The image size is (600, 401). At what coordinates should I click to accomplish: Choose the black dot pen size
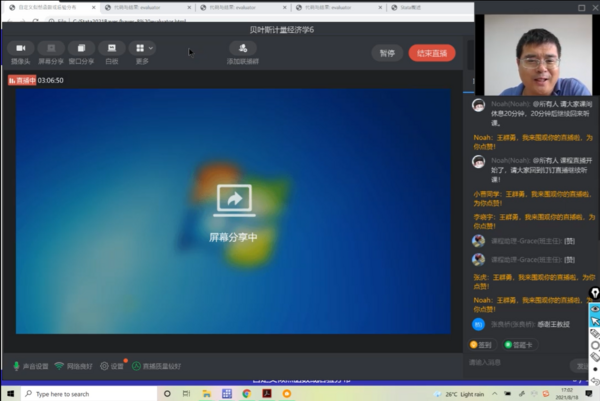pos(595,369)
